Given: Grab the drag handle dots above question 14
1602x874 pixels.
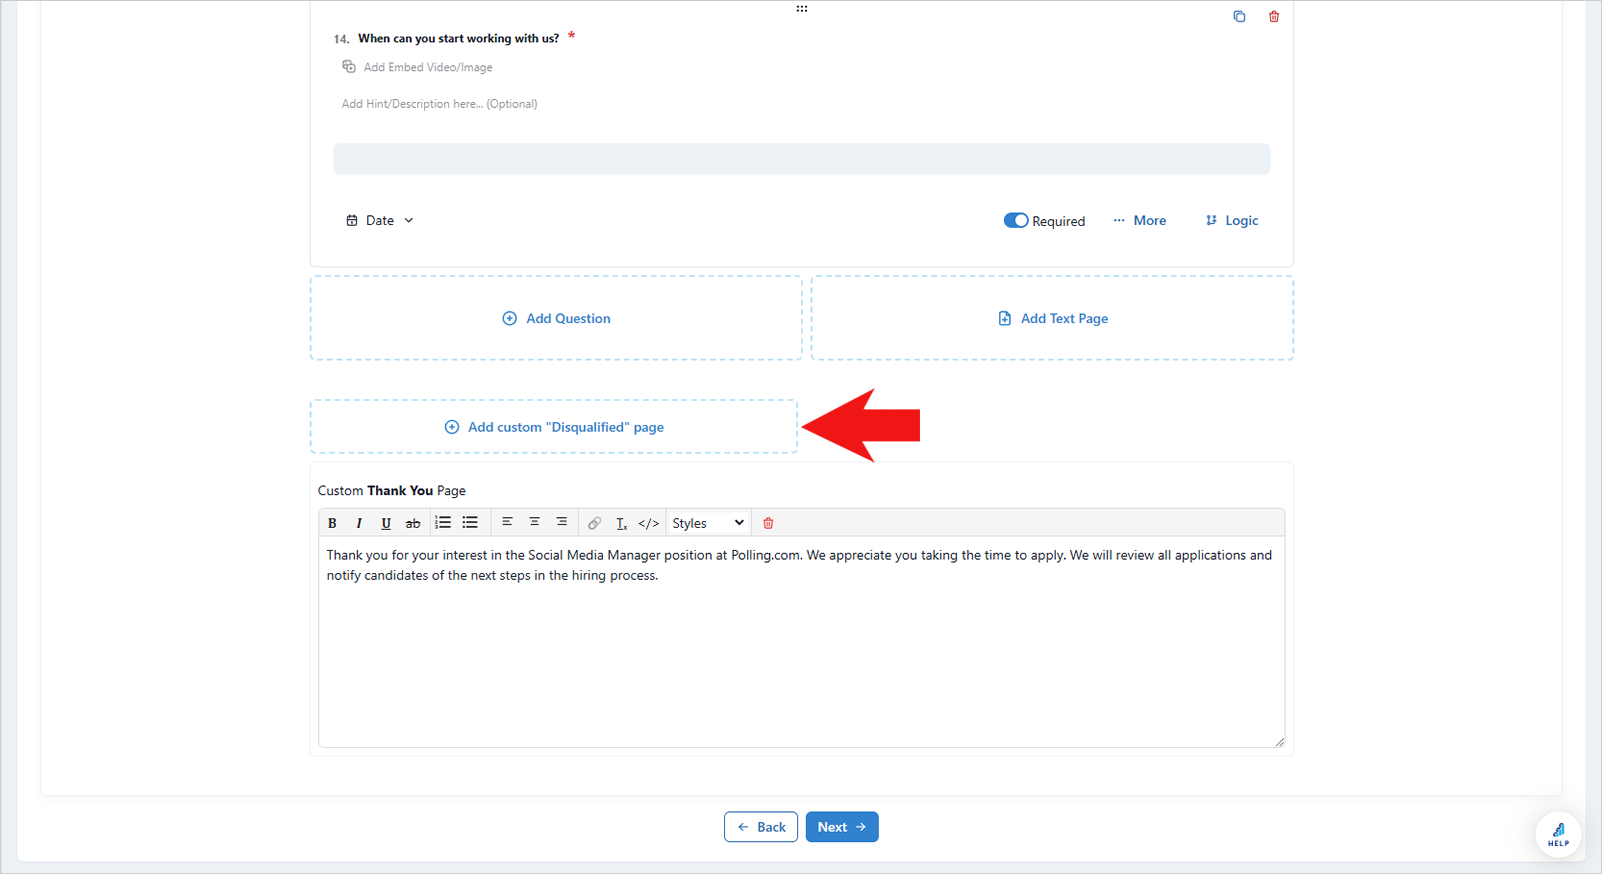Looking at the screenshot, I should 801,8.
